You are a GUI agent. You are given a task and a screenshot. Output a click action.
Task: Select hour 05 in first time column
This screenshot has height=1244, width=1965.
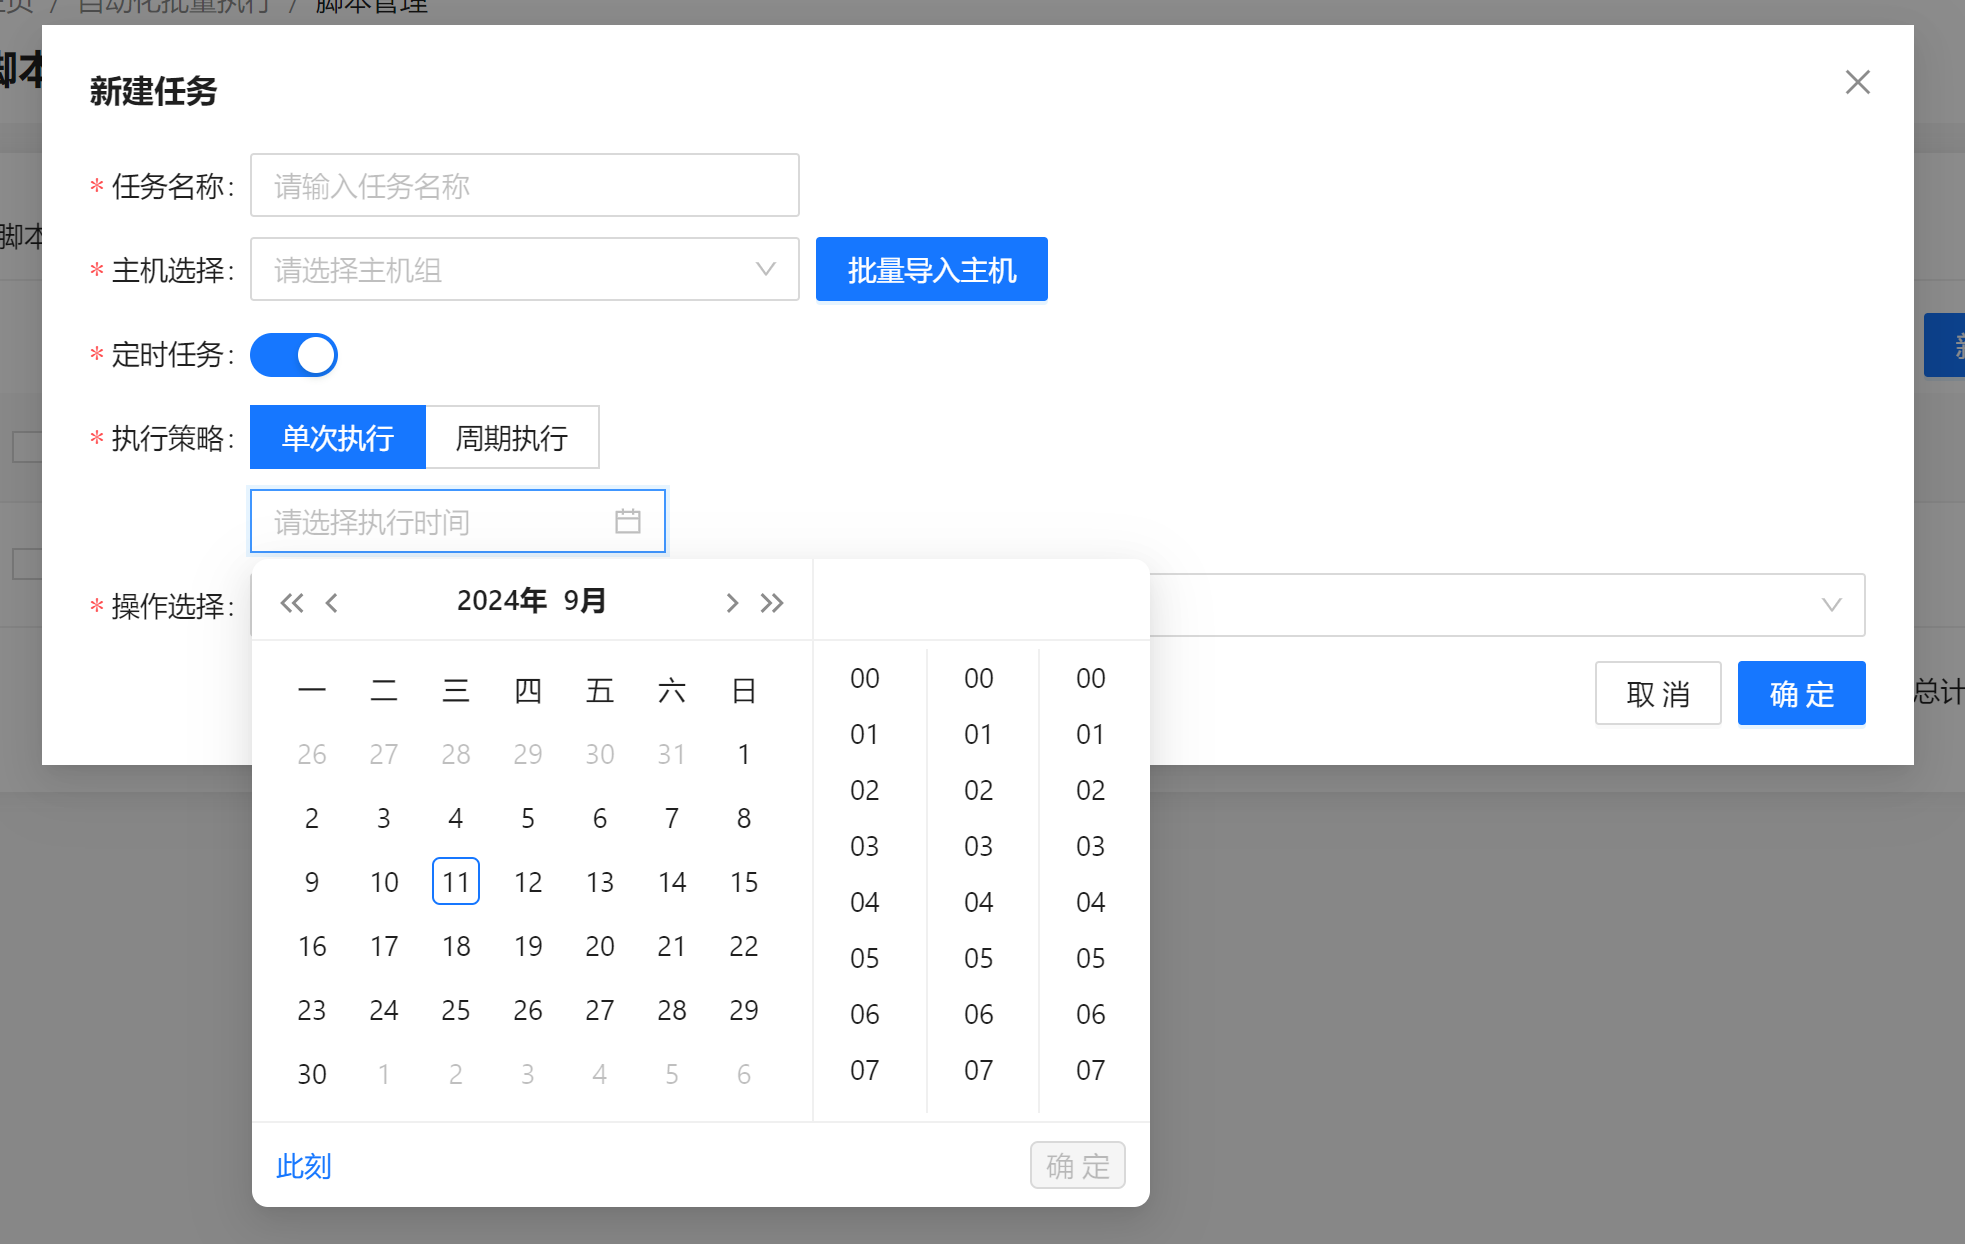(x=865, y=958)
